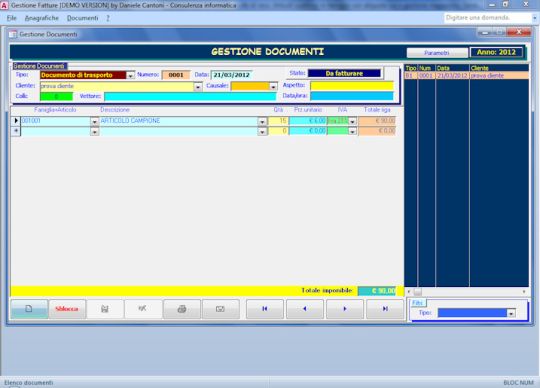Expand Famiglia+Articolo dropdown on the empty row
The height and width of the screenshot is (388, 540).
pos(94,132)
